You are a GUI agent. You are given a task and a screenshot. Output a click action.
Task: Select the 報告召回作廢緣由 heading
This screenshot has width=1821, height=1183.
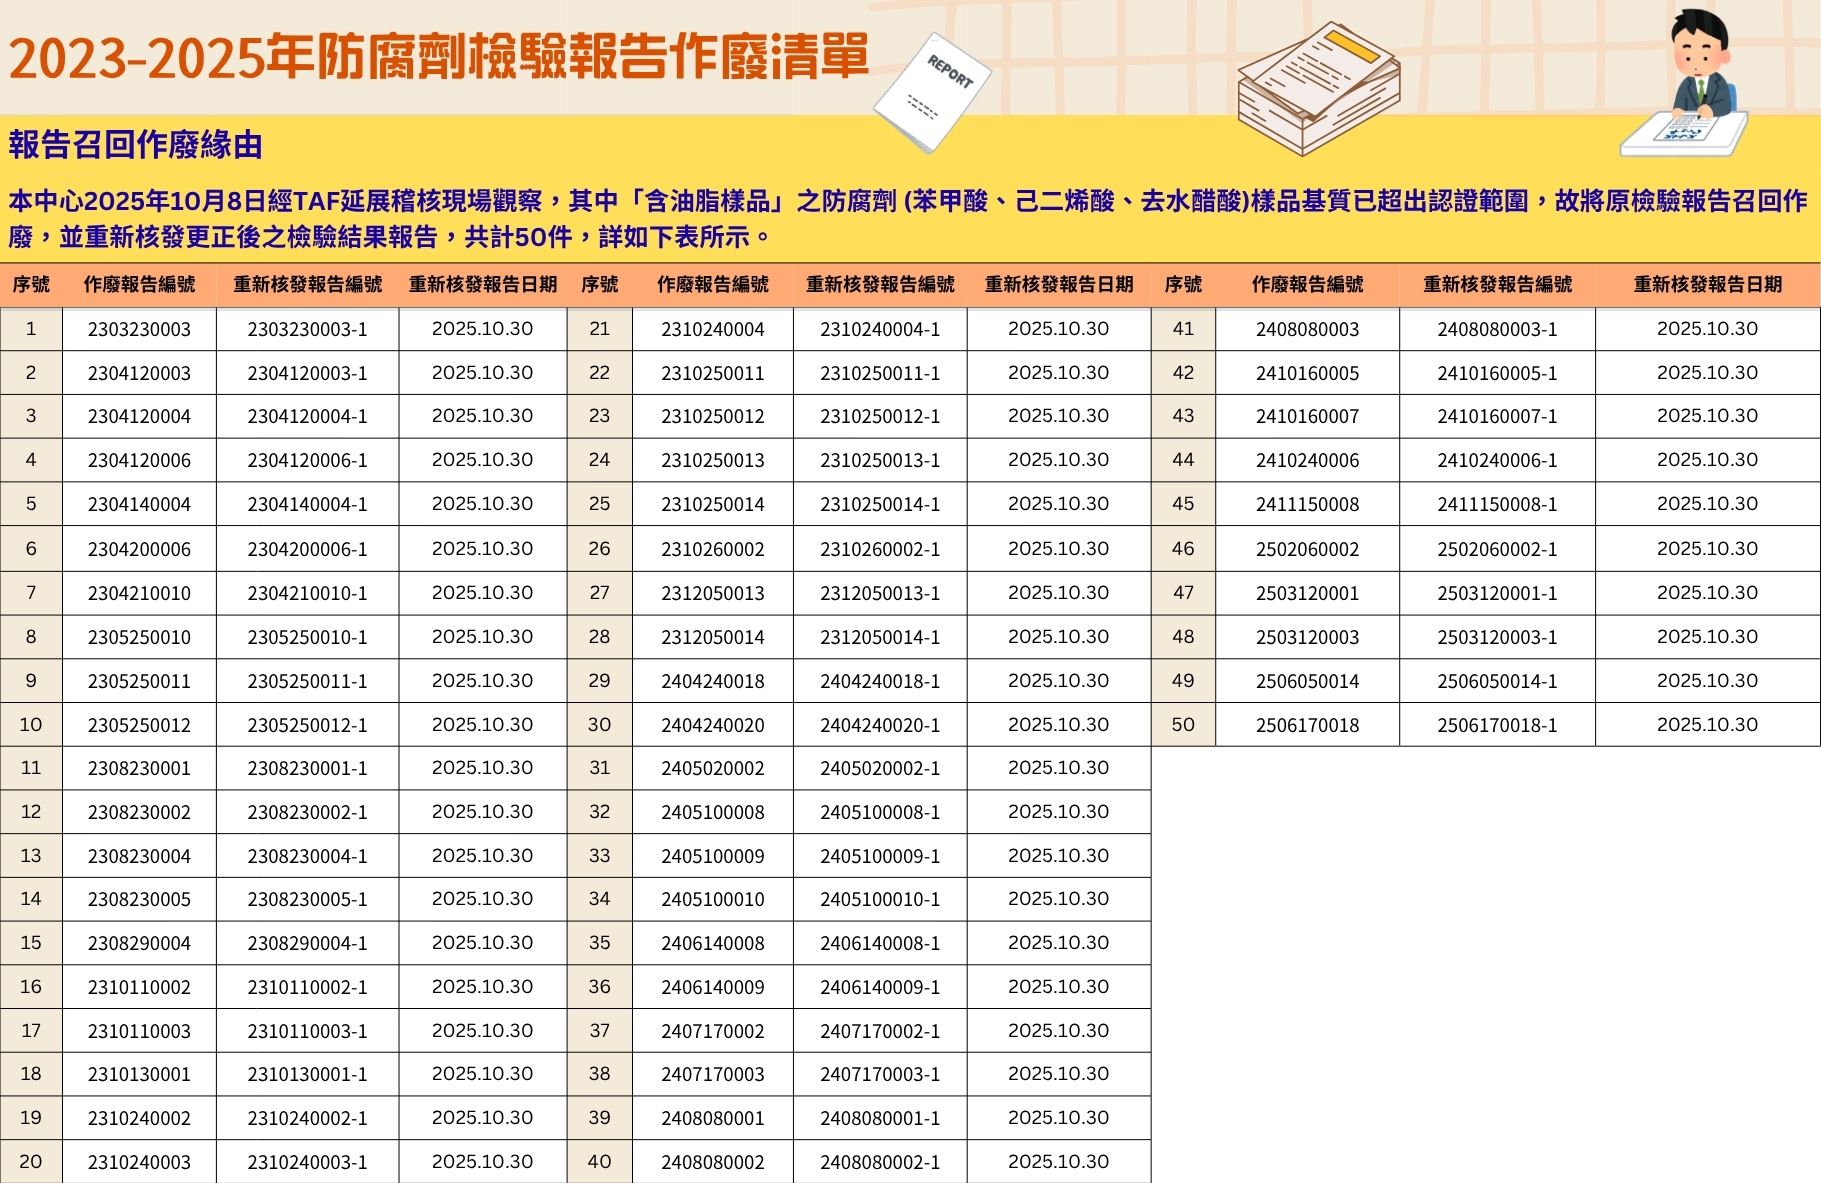(x=135, y=145)
